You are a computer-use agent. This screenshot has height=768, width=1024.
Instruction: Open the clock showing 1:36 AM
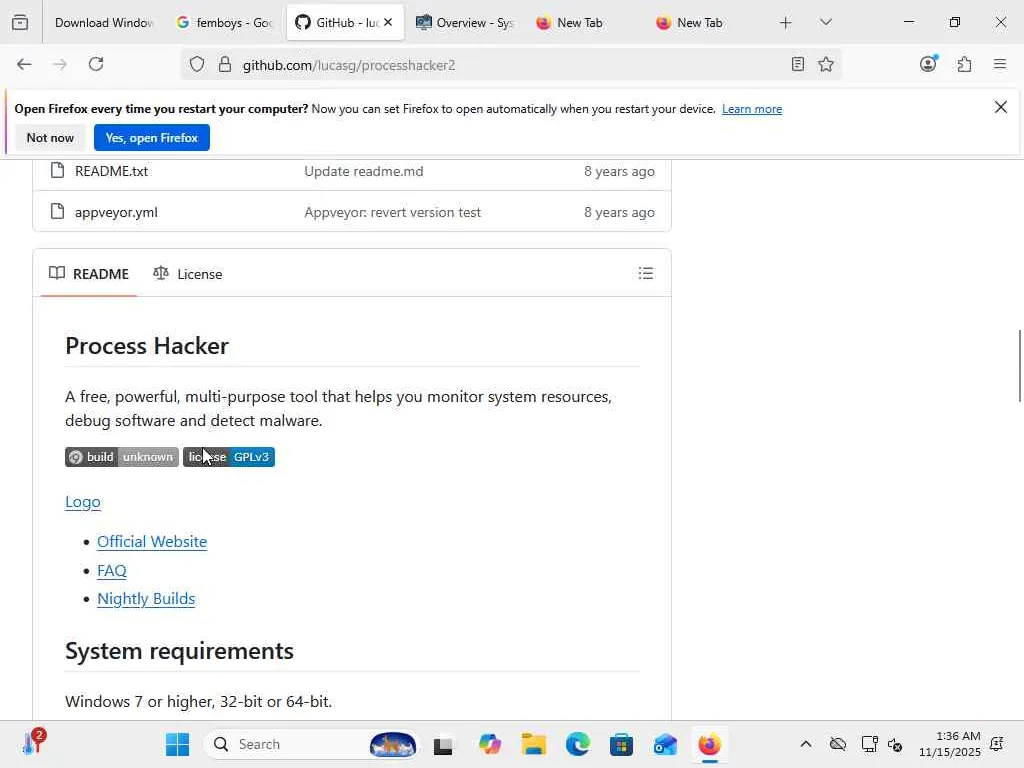pos(950,744)
